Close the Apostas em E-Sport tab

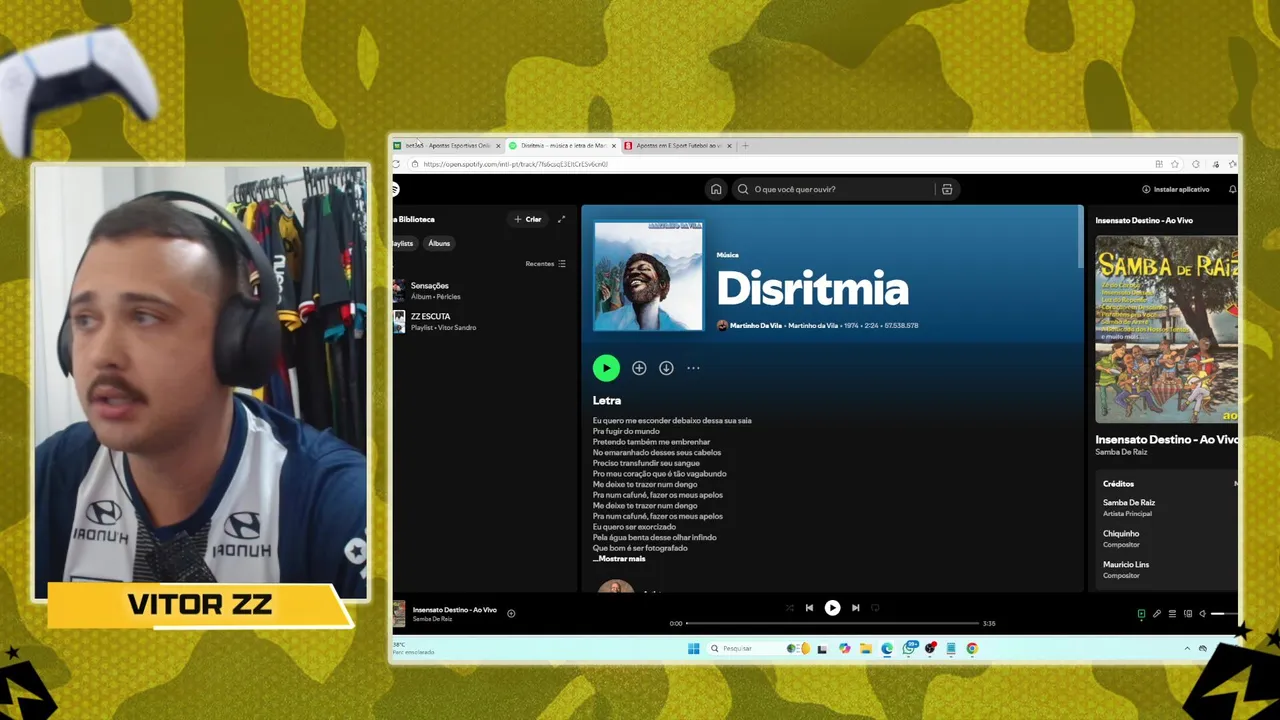point(730,146)
